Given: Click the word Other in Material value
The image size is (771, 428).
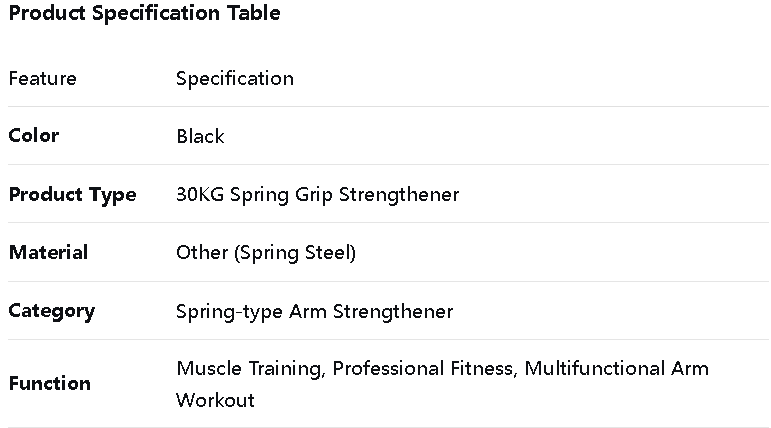Looking at the screenshot, I should (201, 252).
